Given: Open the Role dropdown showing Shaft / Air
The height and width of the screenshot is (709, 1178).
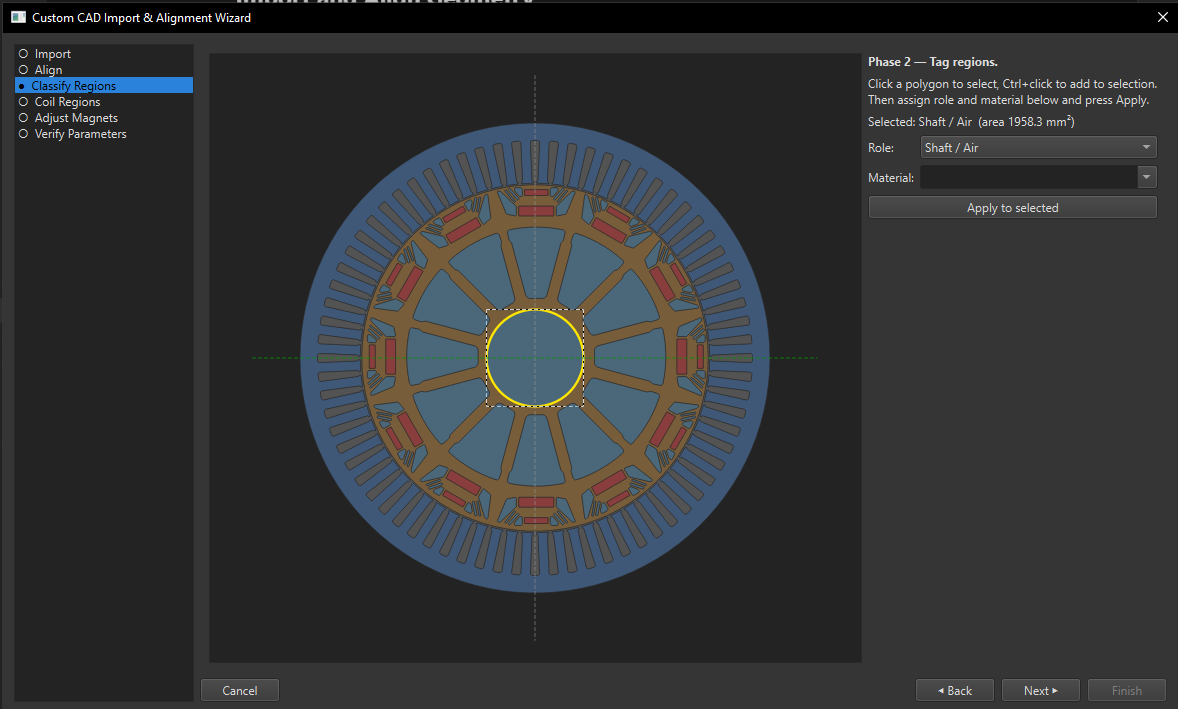Looking at the screenshot, I should [1038, 147].
